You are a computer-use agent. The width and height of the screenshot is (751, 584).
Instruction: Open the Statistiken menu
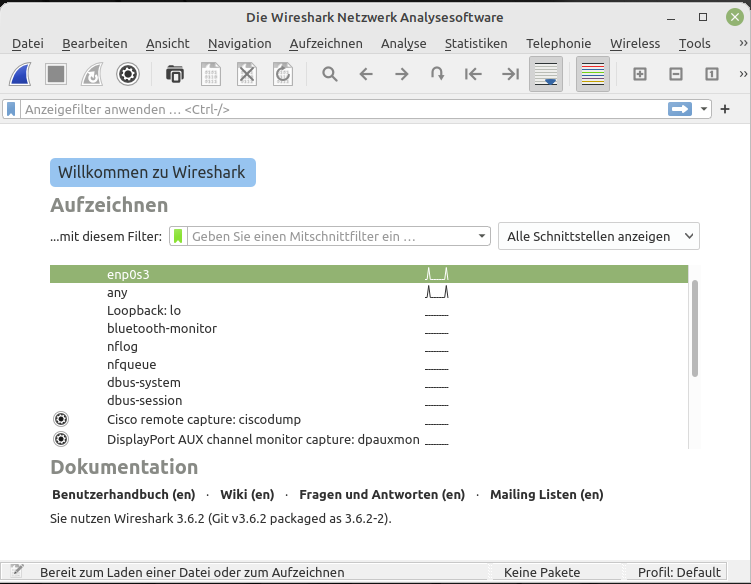(476, 44)
